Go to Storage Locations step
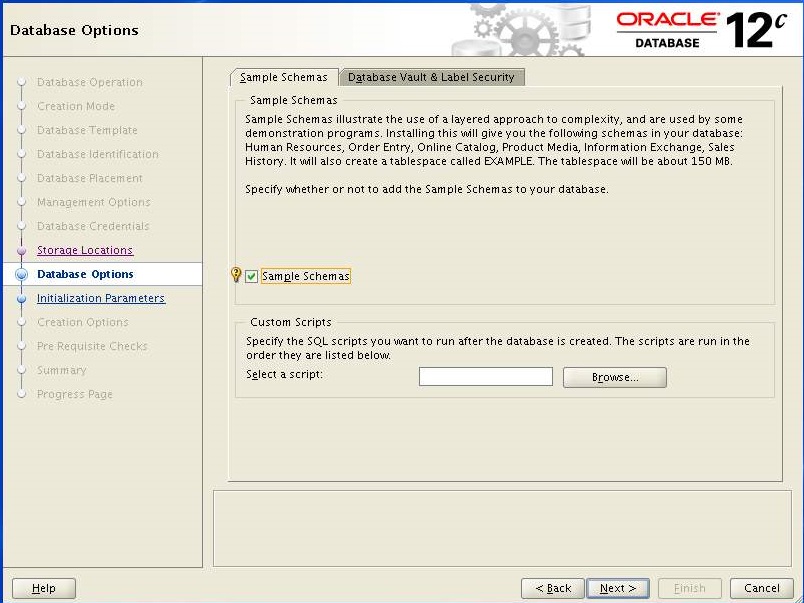 [85, 250]
